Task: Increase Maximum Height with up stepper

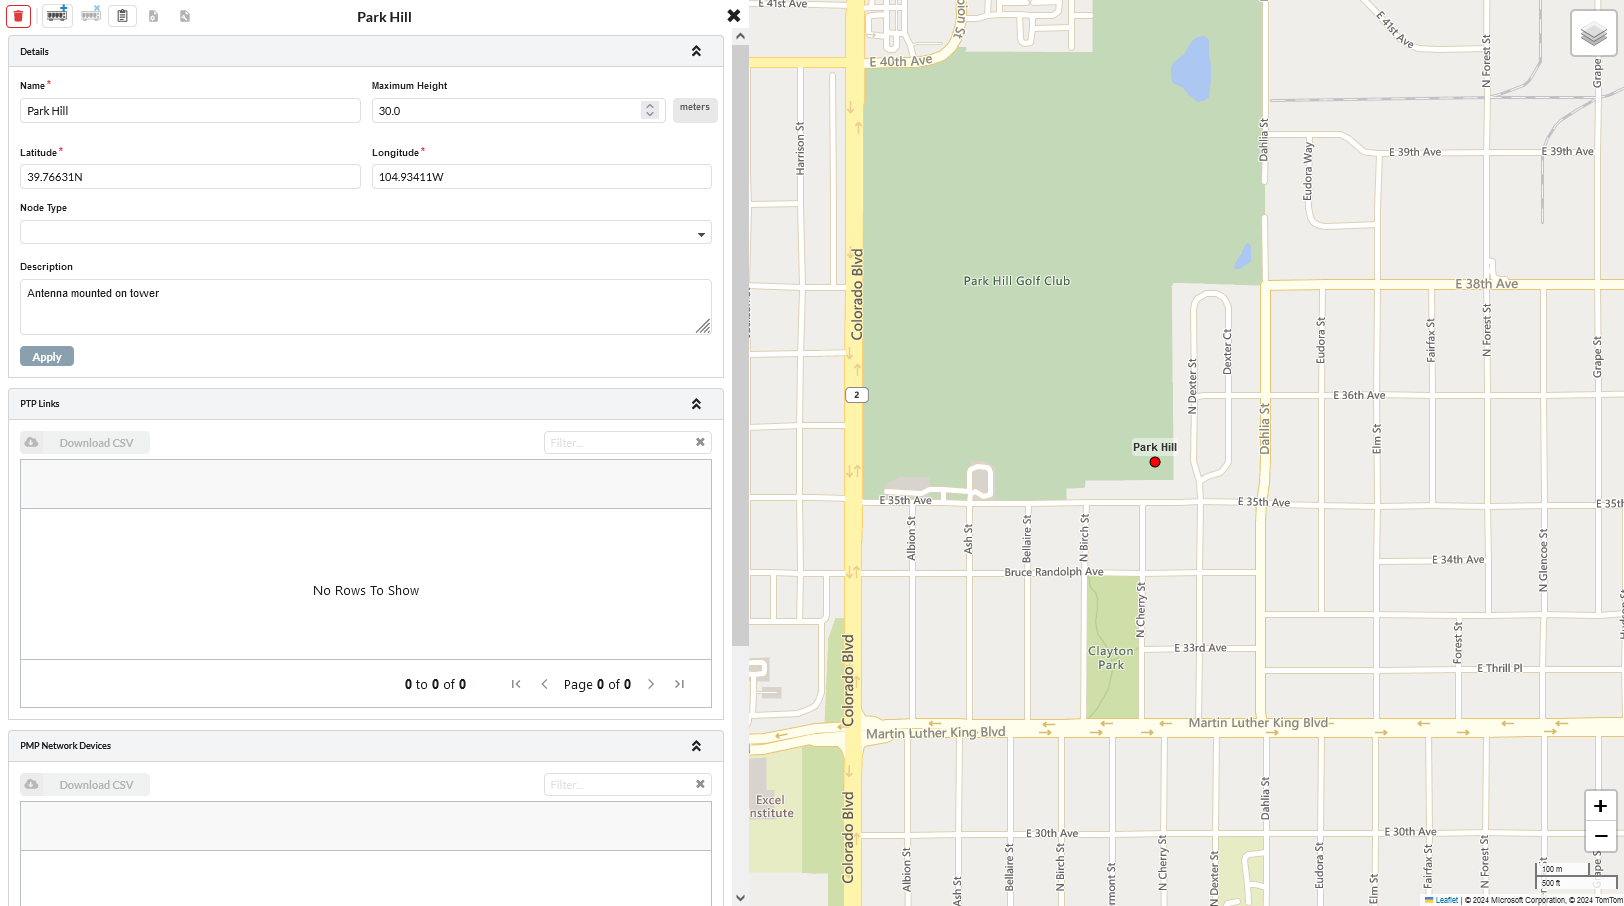Action: pyautogui.click(x=650, y=105)
